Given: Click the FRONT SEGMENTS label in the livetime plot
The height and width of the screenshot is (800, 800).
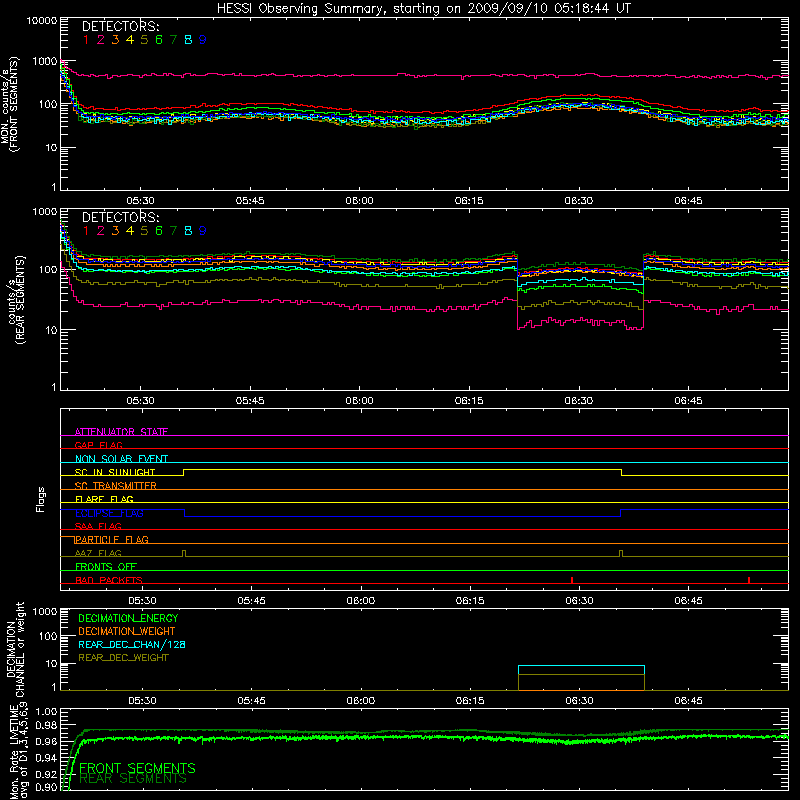Looking at the screenshot, I should 137,768.
